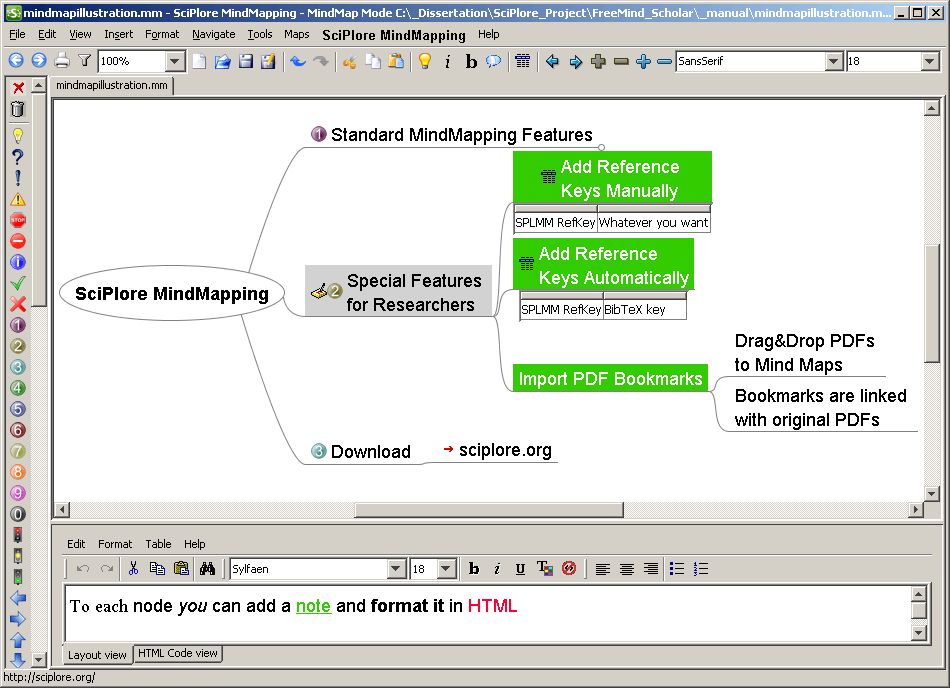Switch to the HTML Code view tab

click(x=177, y=654)
